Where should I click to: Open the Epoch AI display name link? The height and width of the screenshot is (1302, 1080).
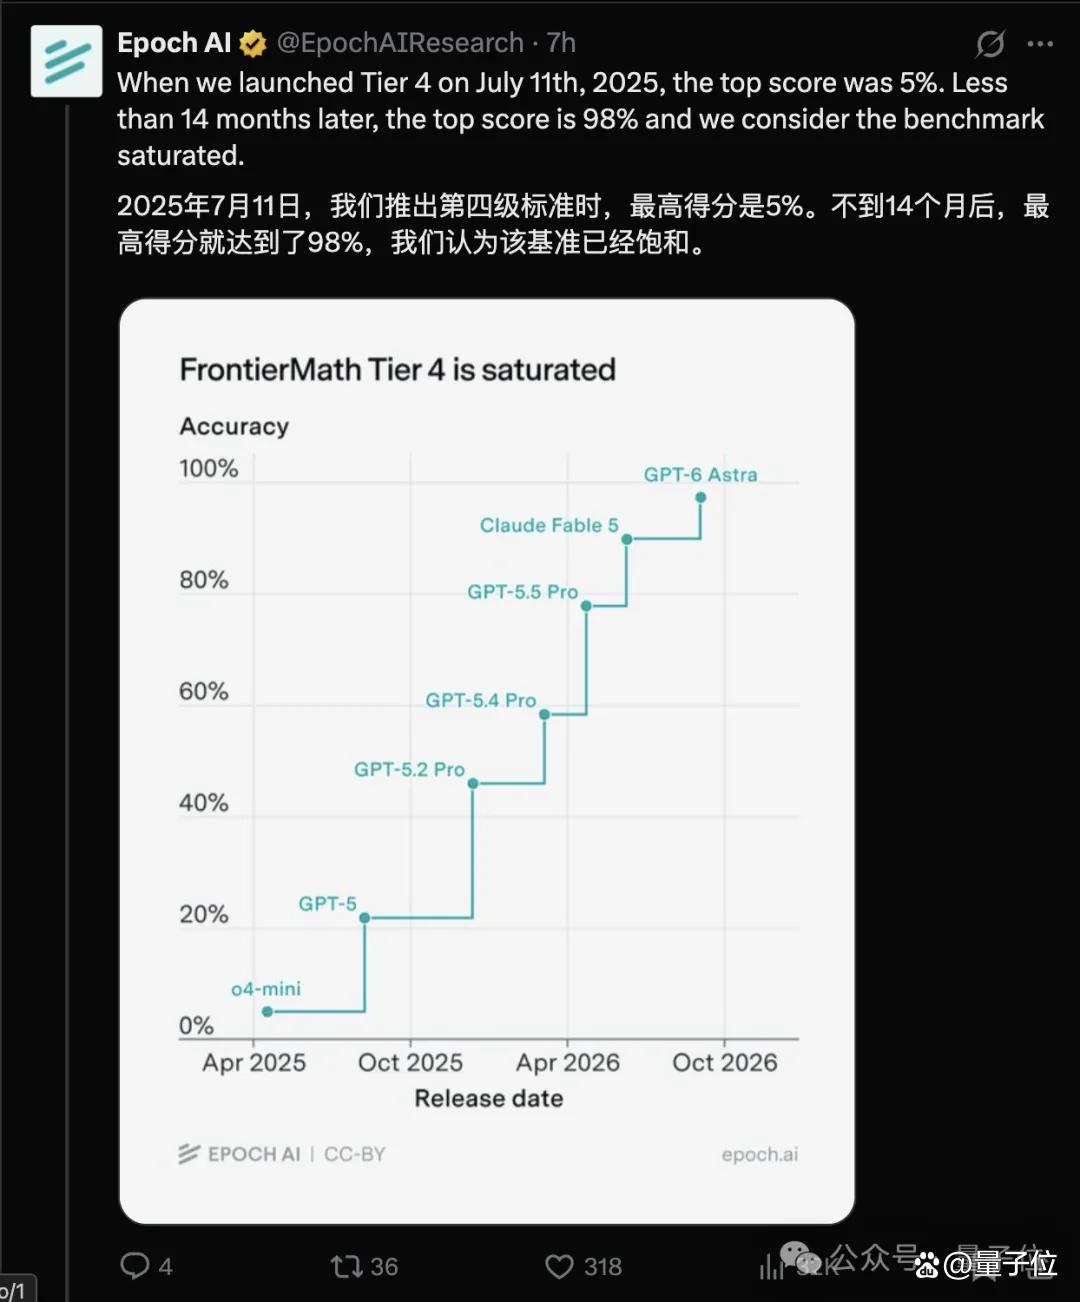[x=174, y=43]
